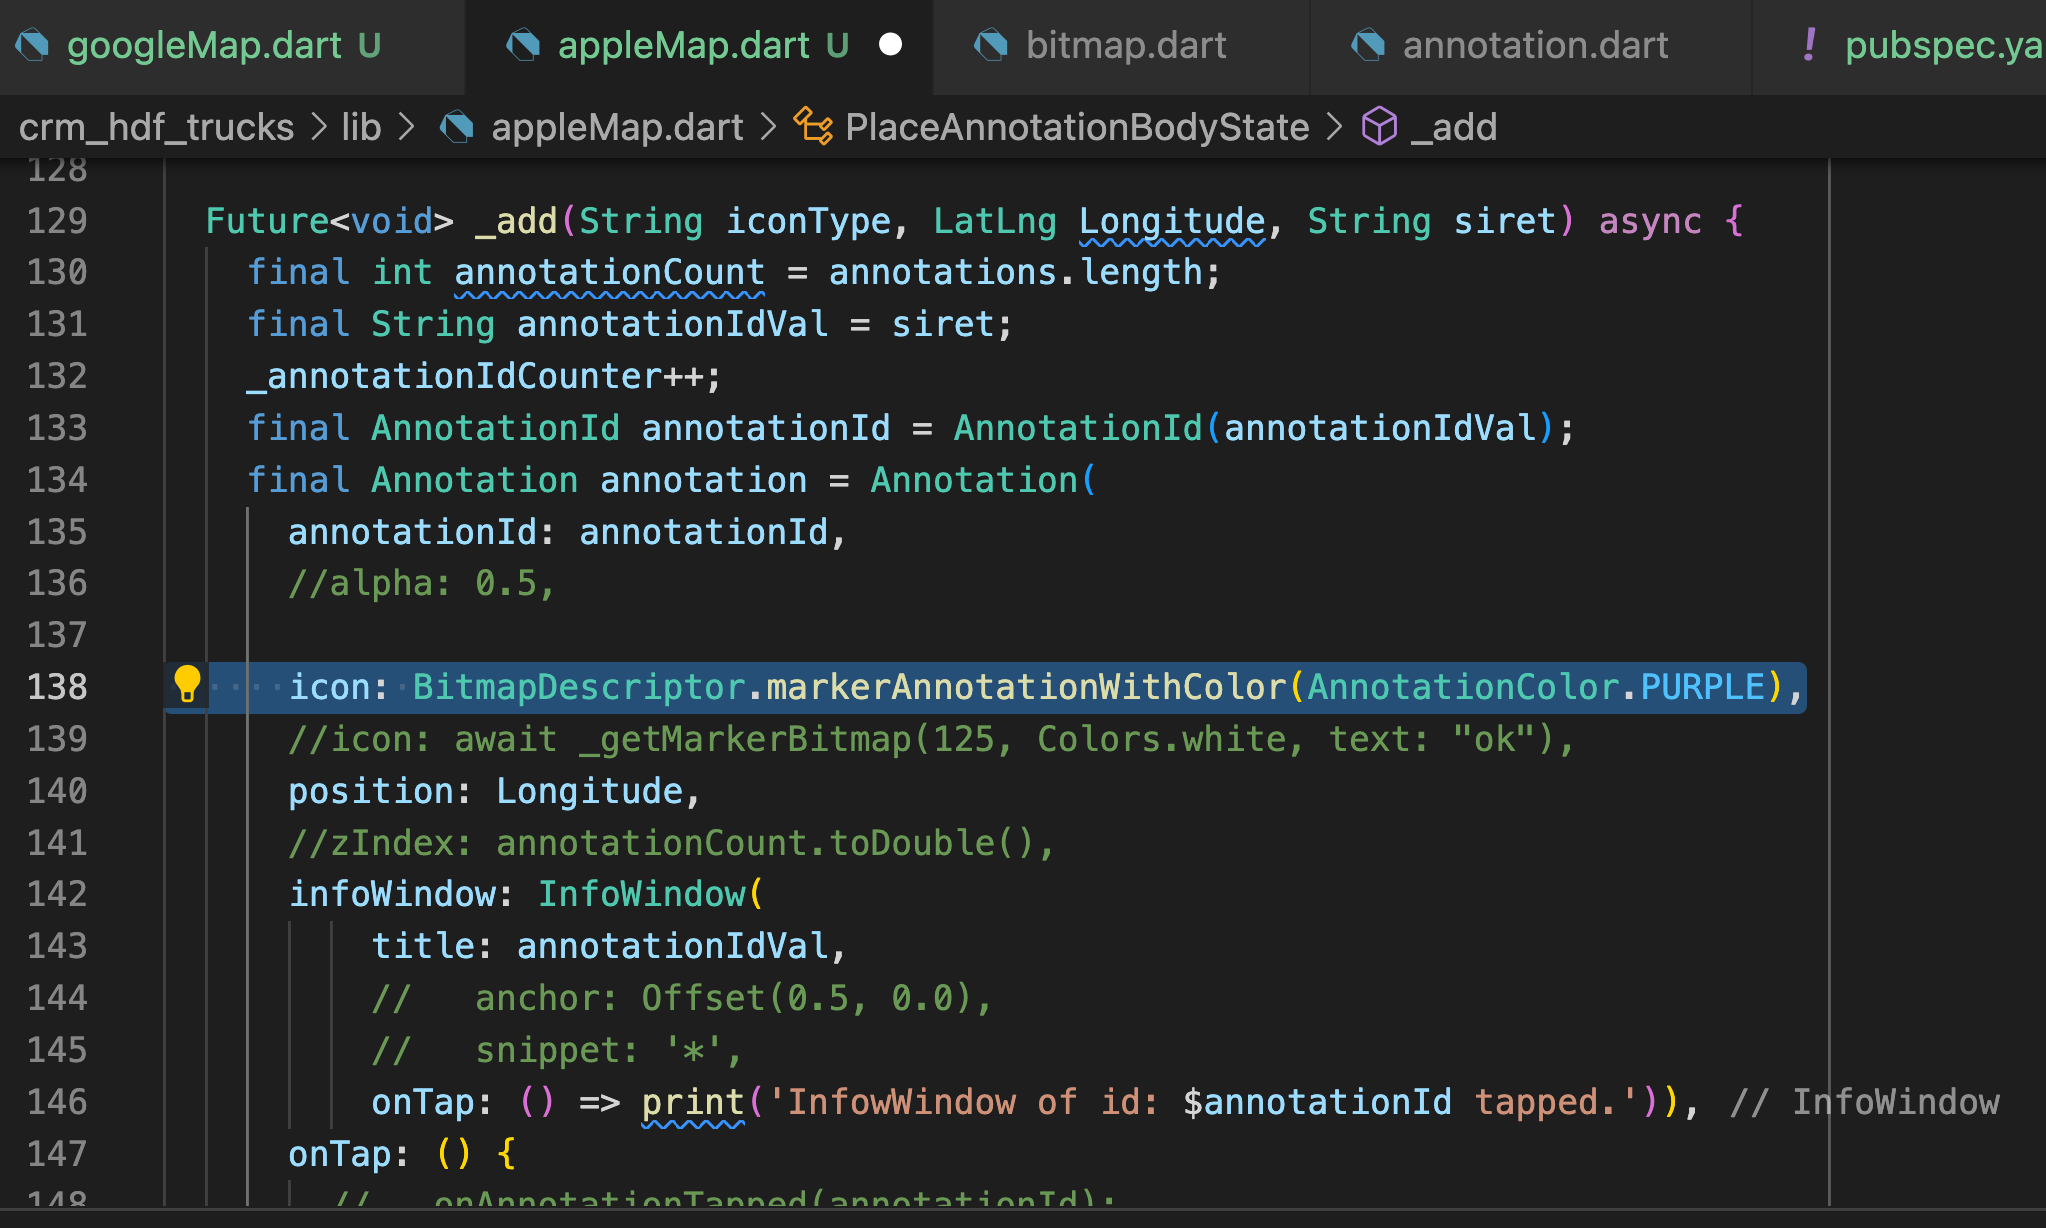Click the Dart icon on bitmap.dart tab
The image size is (2046, 1228).
pos(991,45)
